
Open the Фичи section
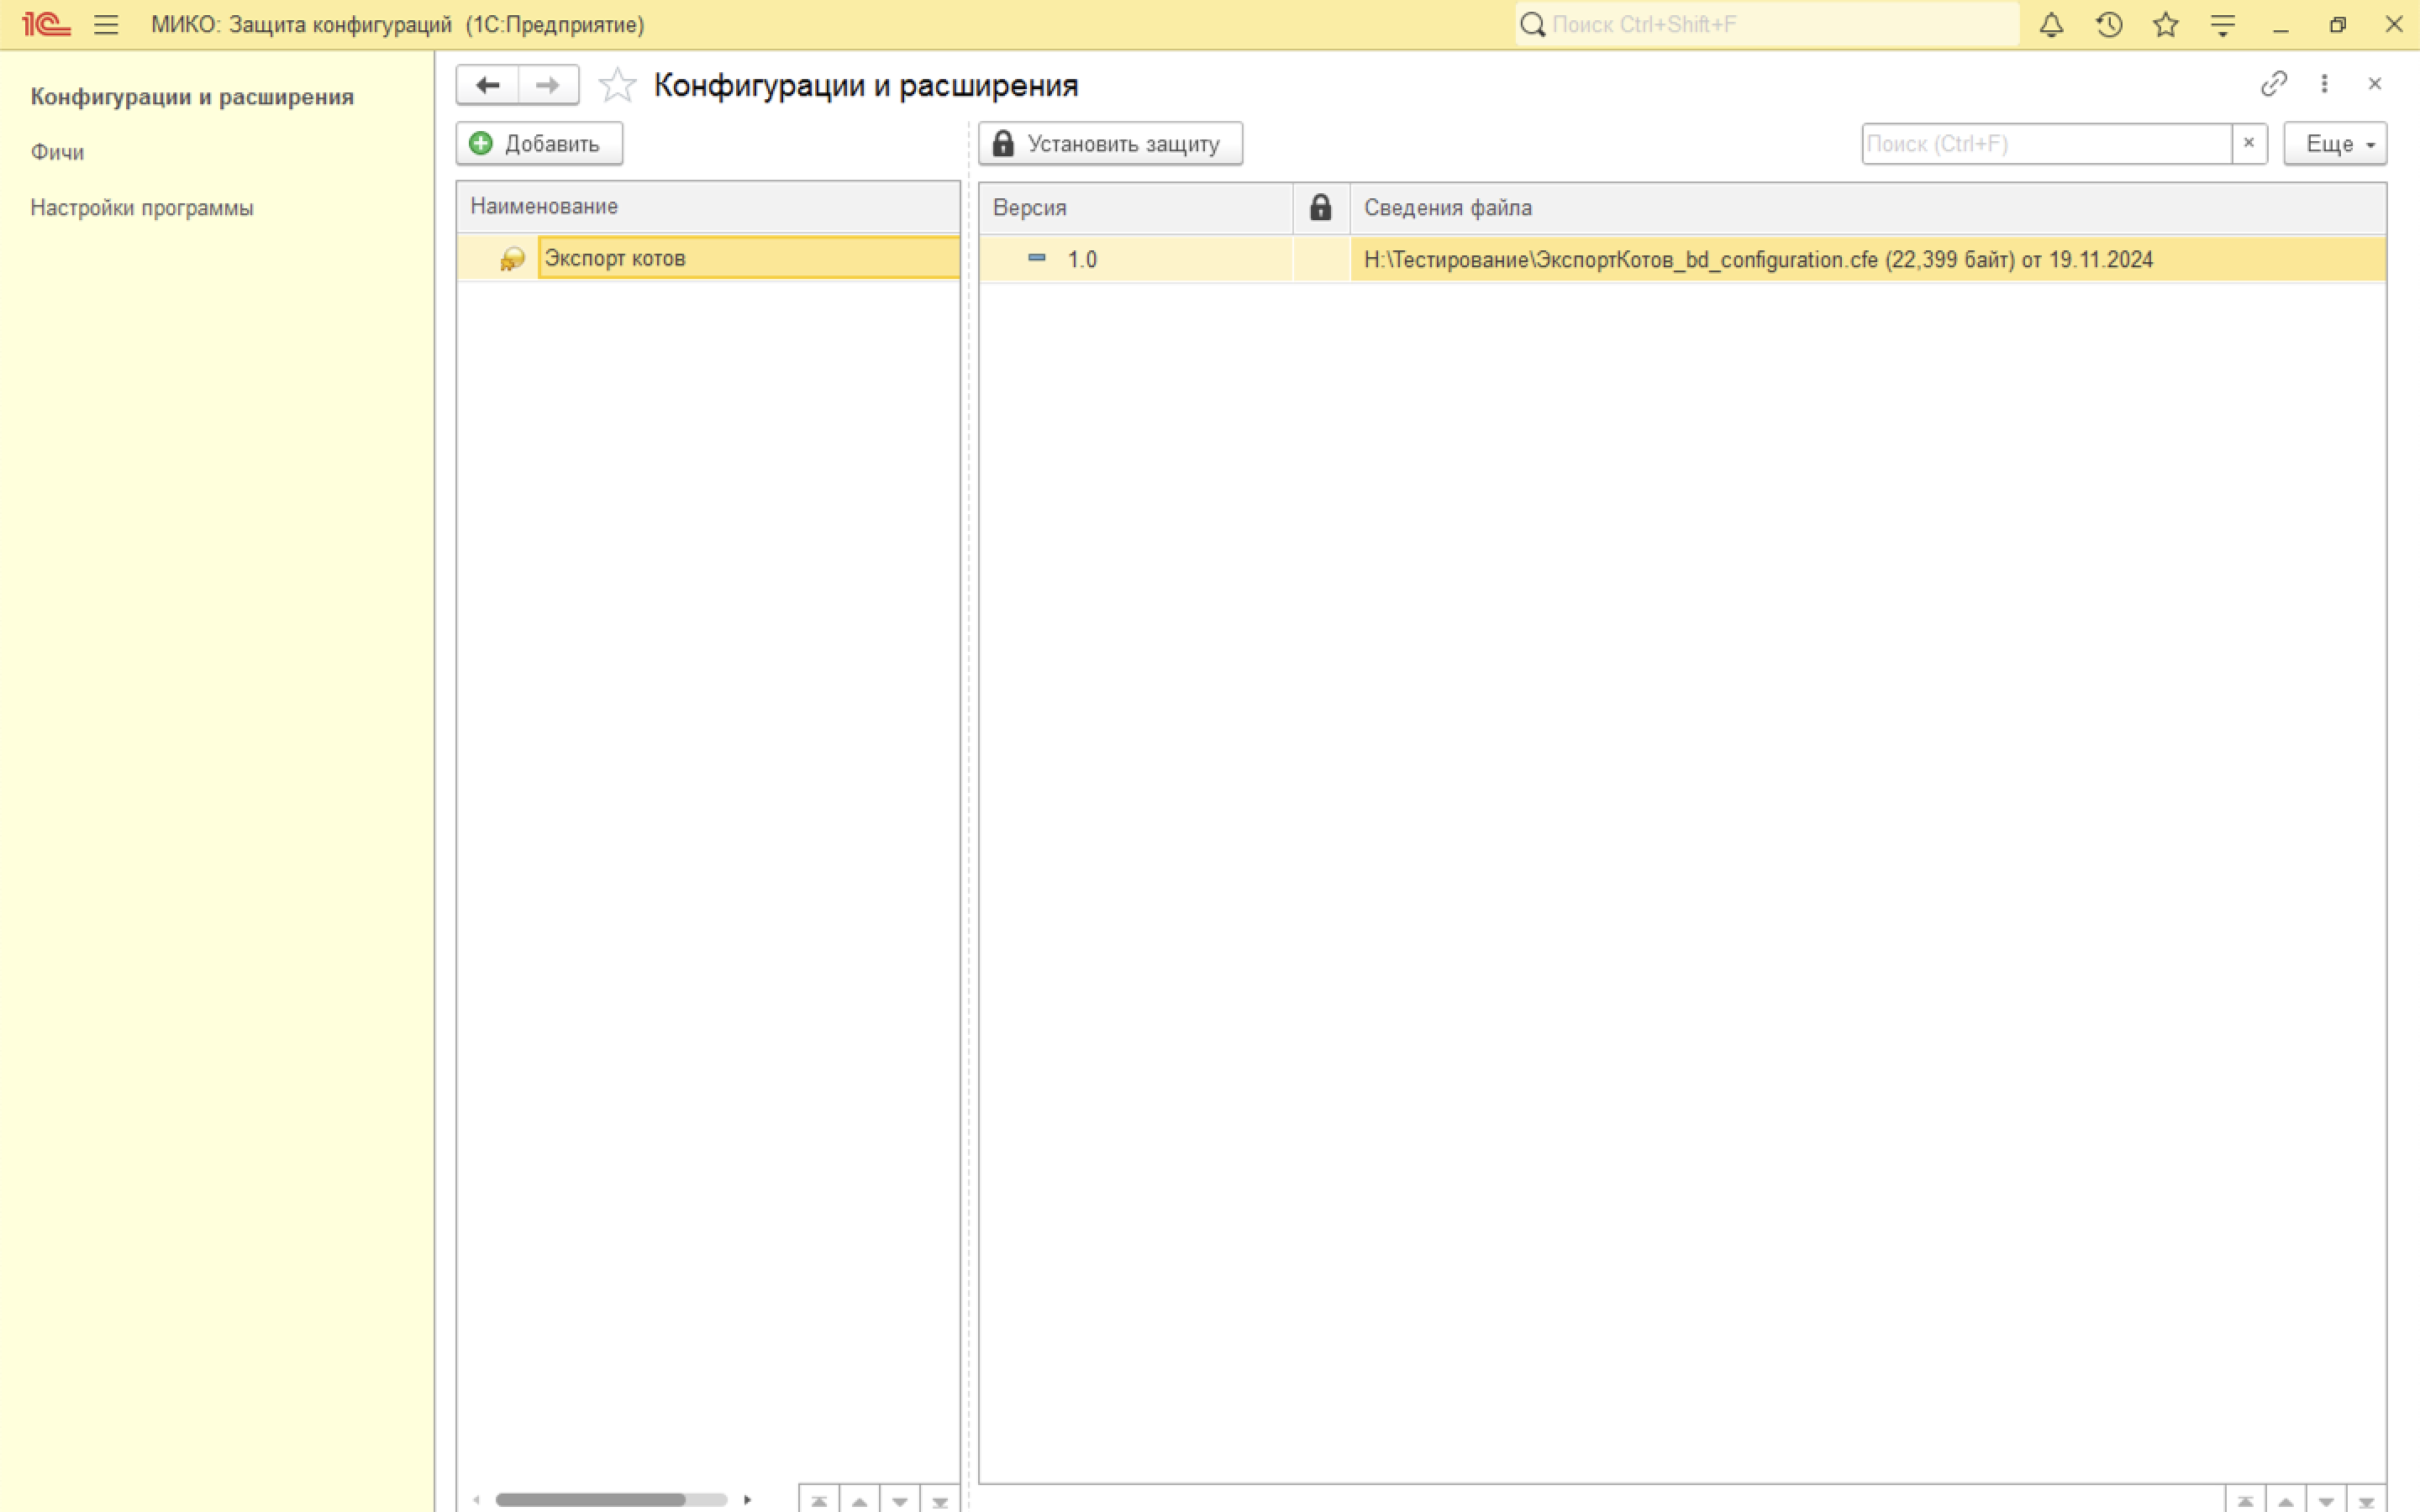click(57, 152)
